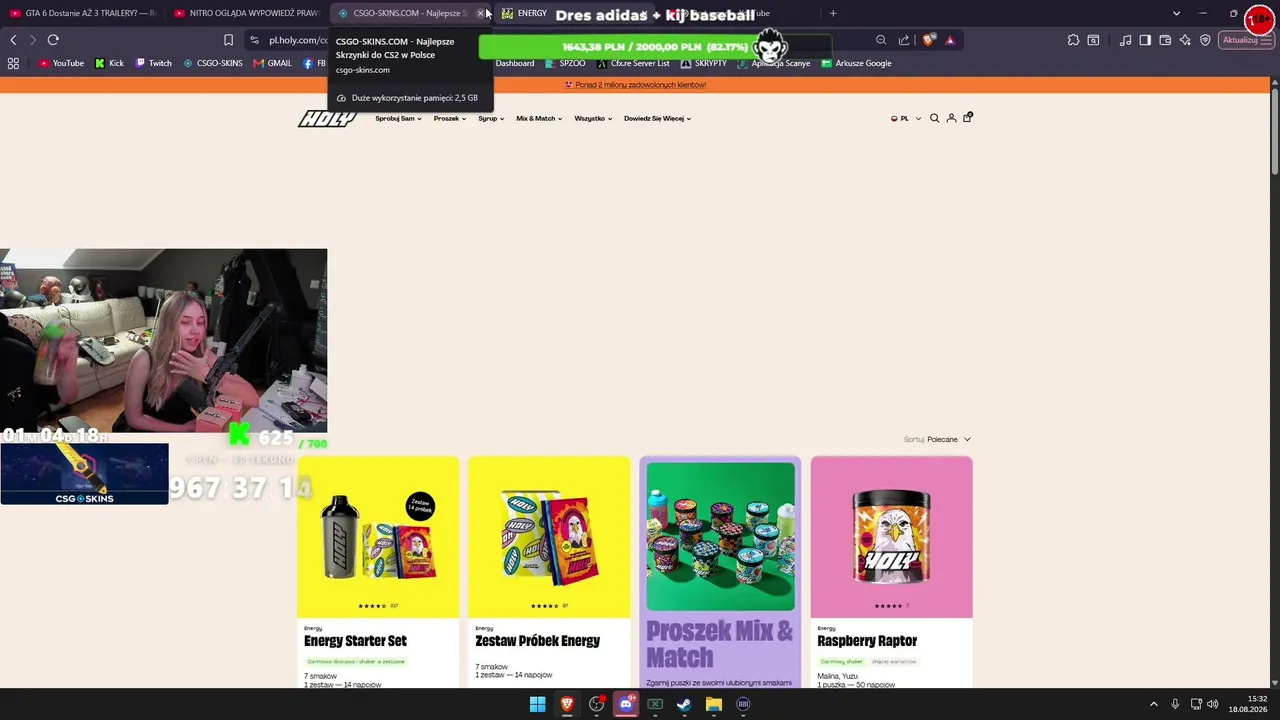Viewport: 1280px width, 720px height.
Task: Open the Proszek Mix & Match card
Action: [720, 572]
